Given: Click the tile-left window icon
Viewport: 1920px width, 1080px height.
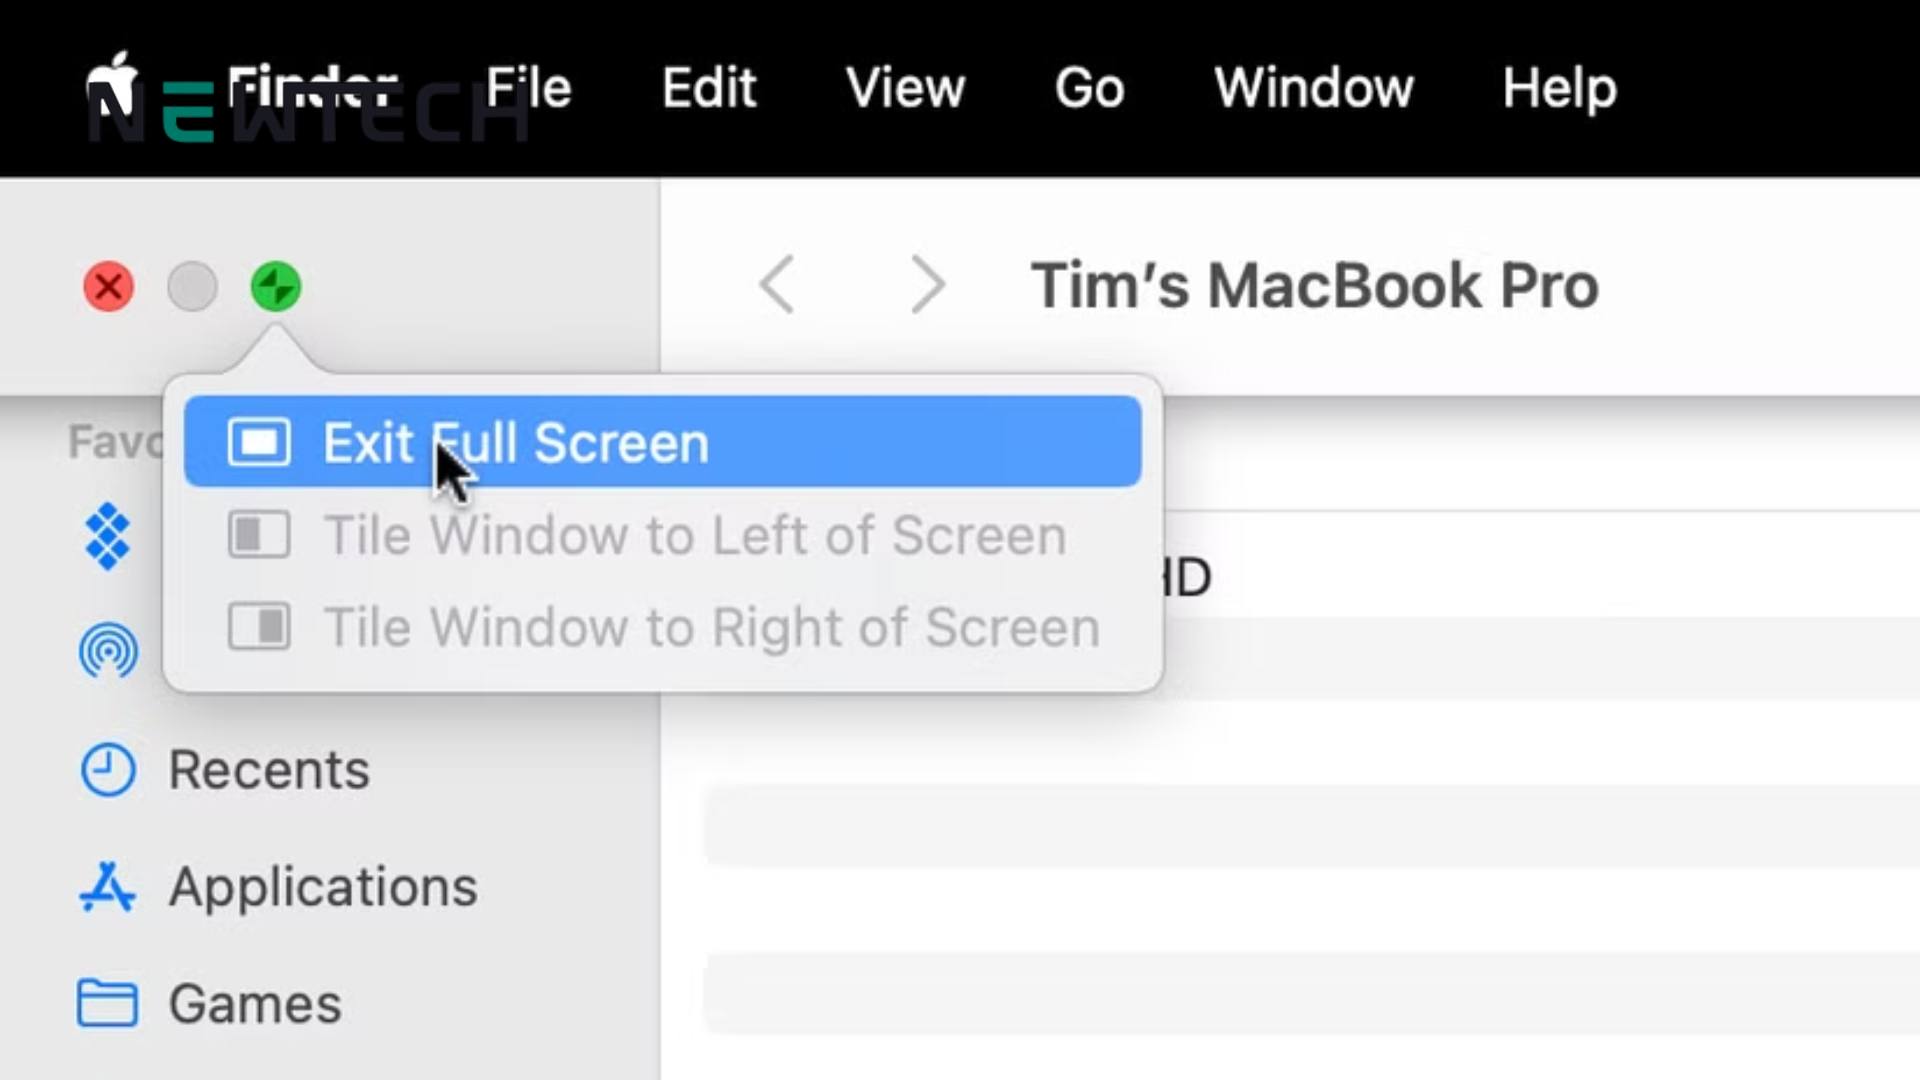Looking at the screenshot, I should [259, 535].
